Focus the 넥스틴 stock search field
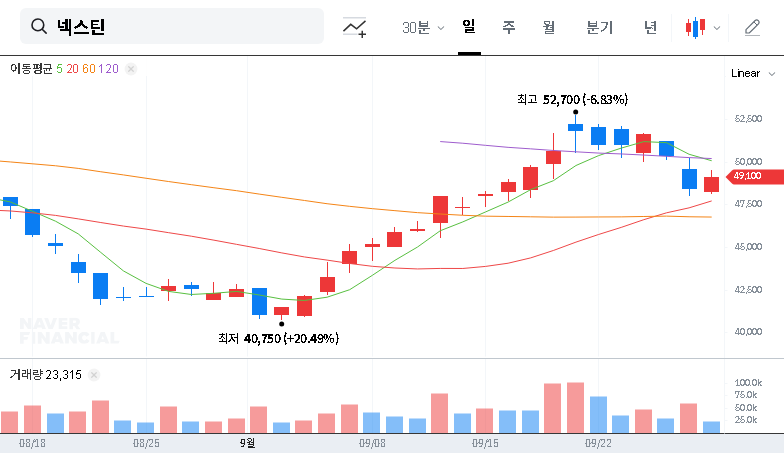This screenshot has height=453, width=784. (172, 26)
